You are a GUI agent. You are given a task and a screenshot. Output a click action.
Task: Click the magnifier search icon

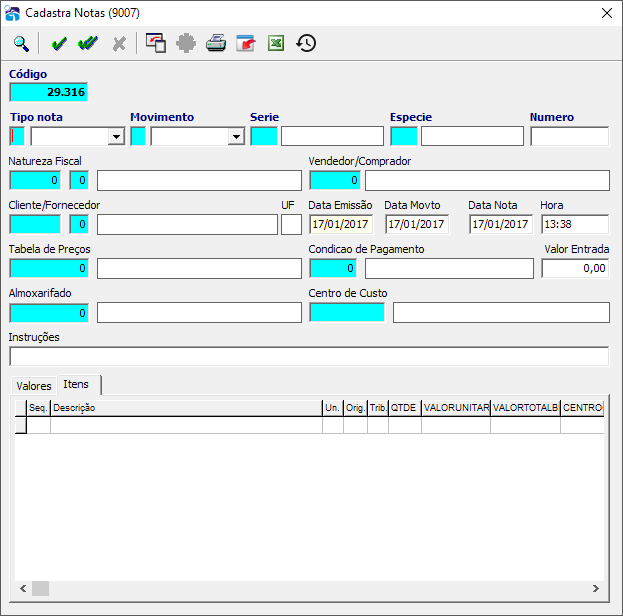click(21, 43)
